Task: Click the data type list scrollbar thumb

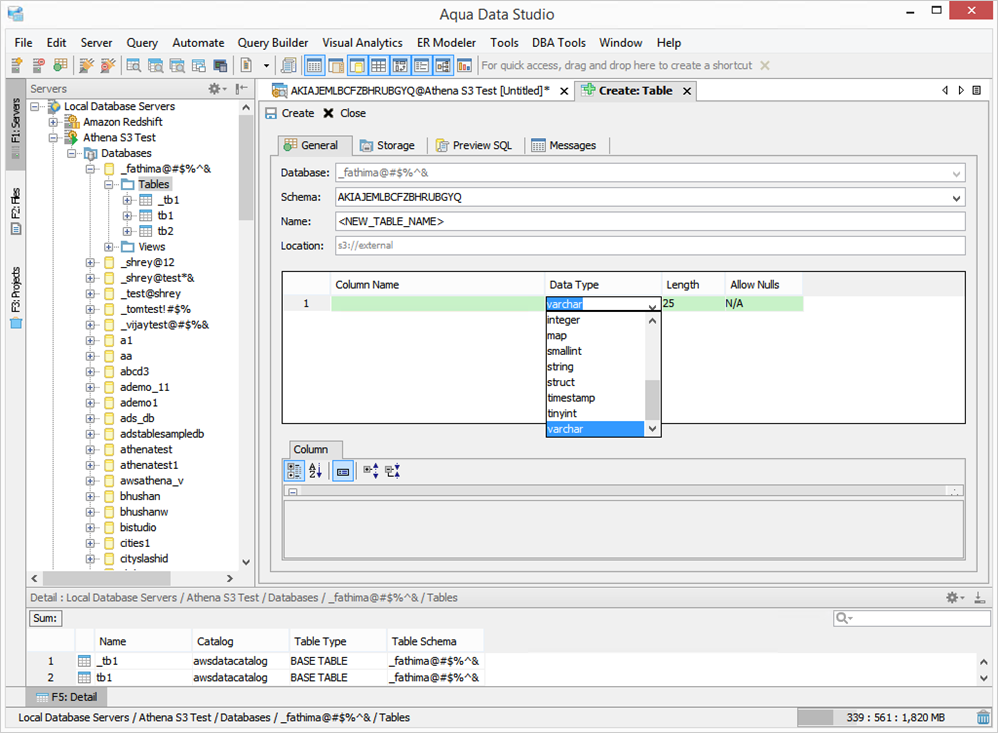Action: point(652,400)
